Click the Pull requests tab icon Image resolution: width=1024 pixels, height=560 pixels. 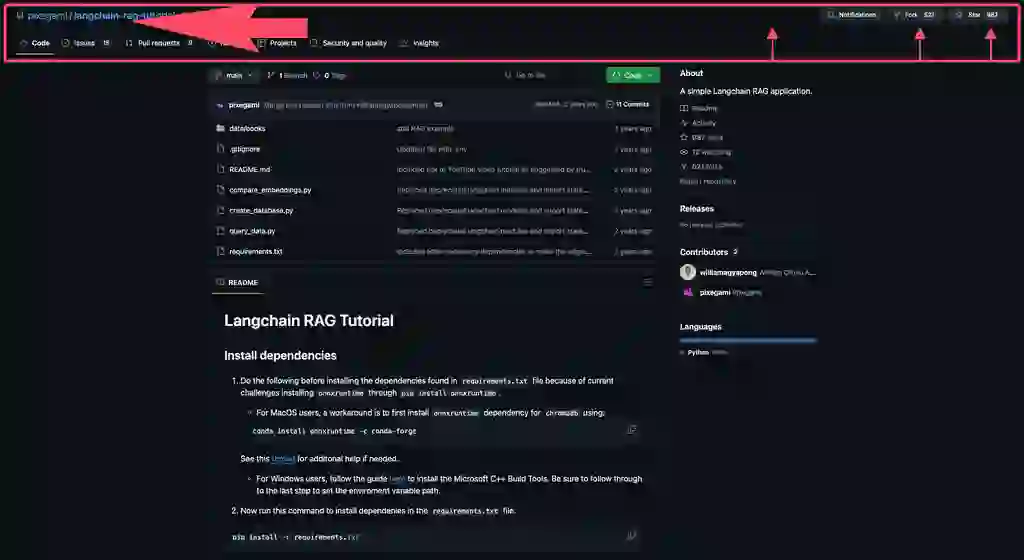(x=129, y=43)
